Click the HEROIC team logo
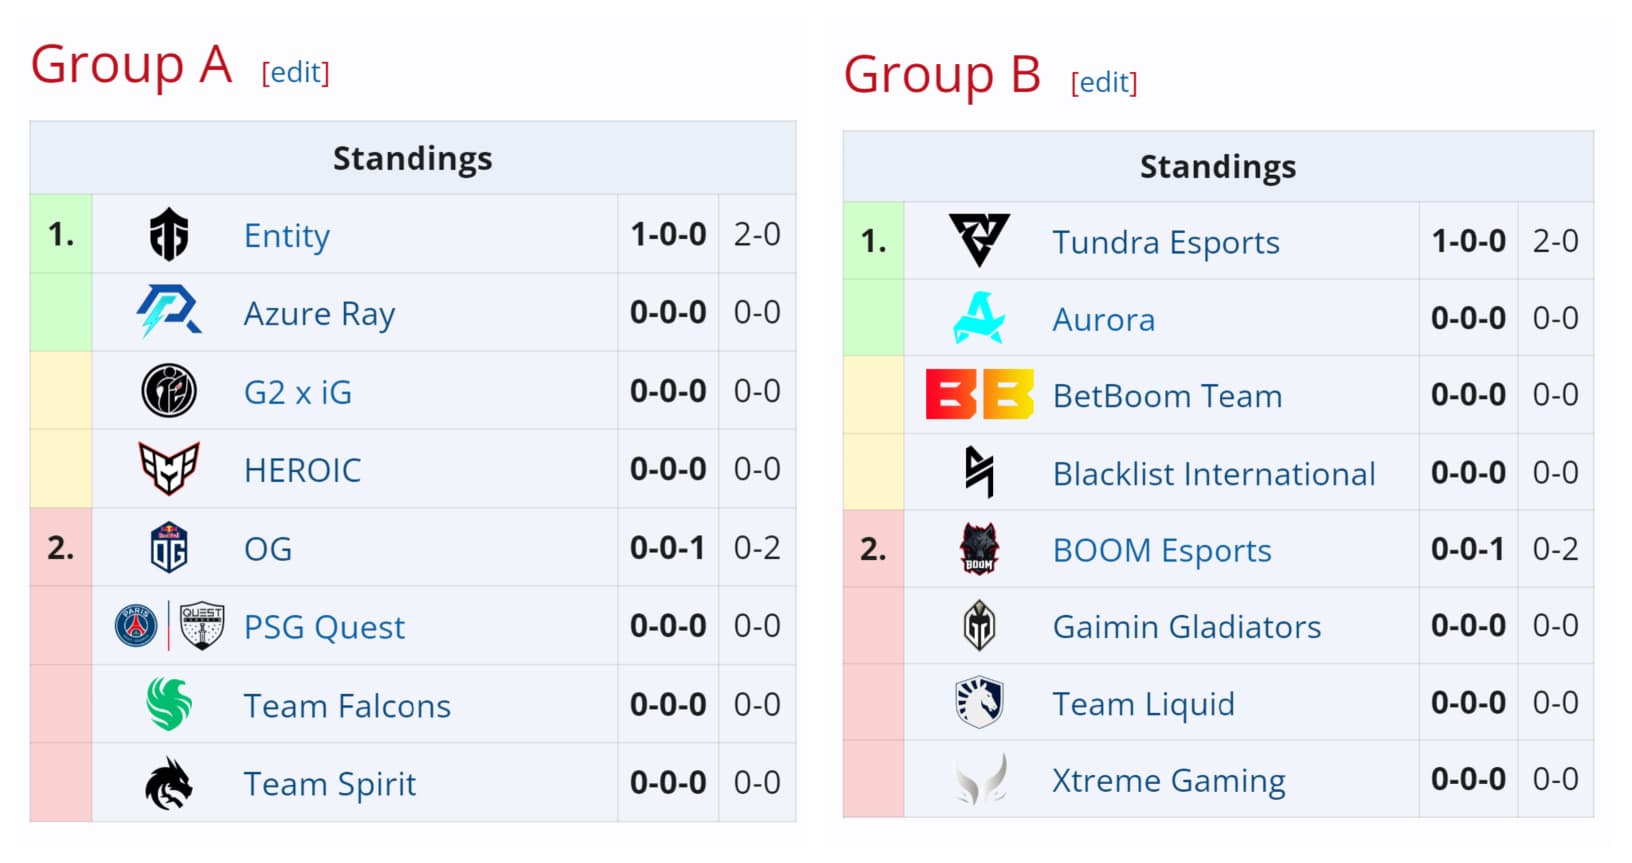 169,469
